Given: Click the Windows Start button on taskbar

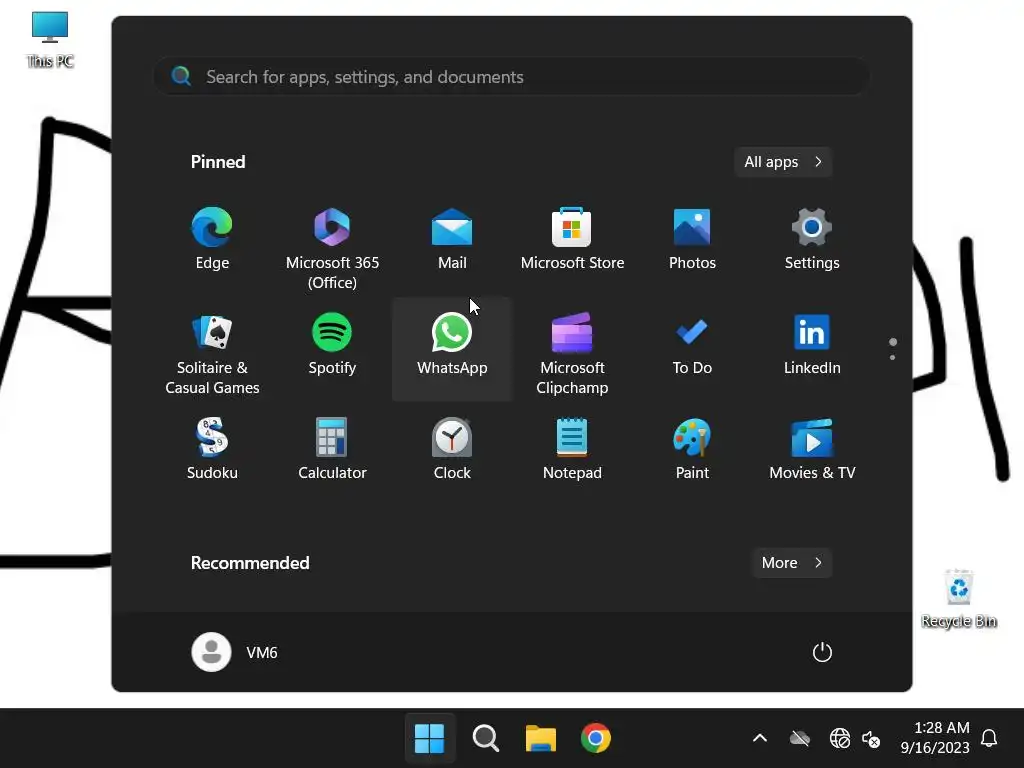Looking at the screenshot, I should pos(429,738).
